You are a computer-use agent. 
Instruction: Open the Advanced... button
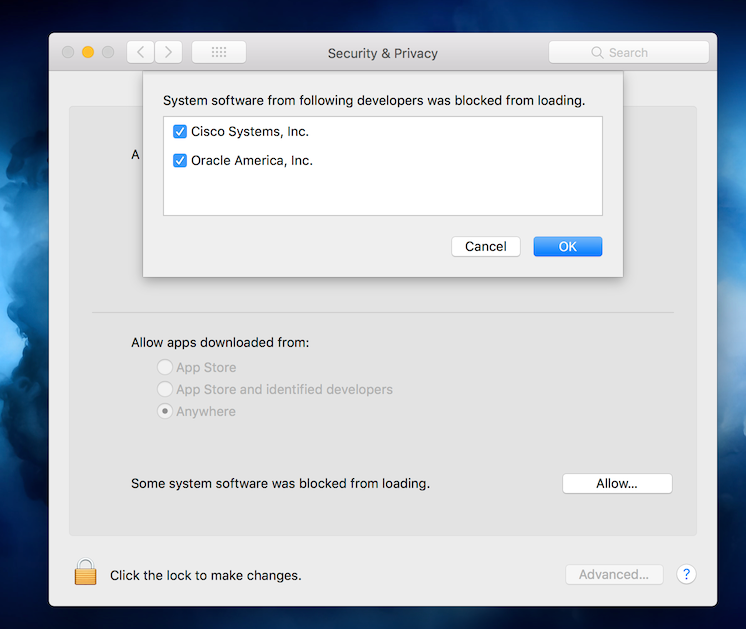point(614,575)
